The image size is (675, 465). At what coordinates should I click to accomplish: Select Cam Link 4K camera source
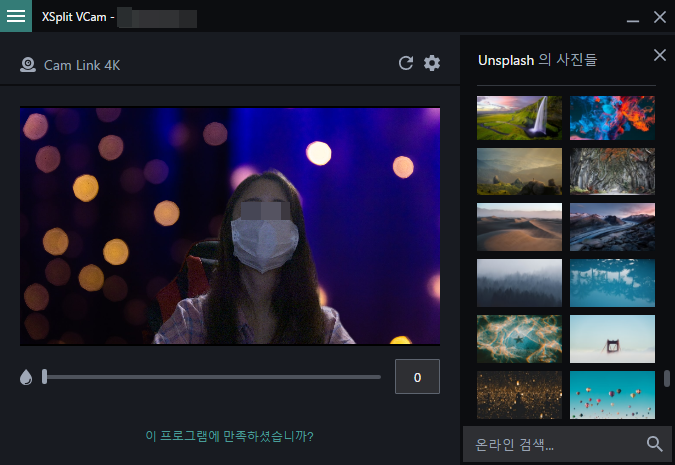(x=82, y=65)
